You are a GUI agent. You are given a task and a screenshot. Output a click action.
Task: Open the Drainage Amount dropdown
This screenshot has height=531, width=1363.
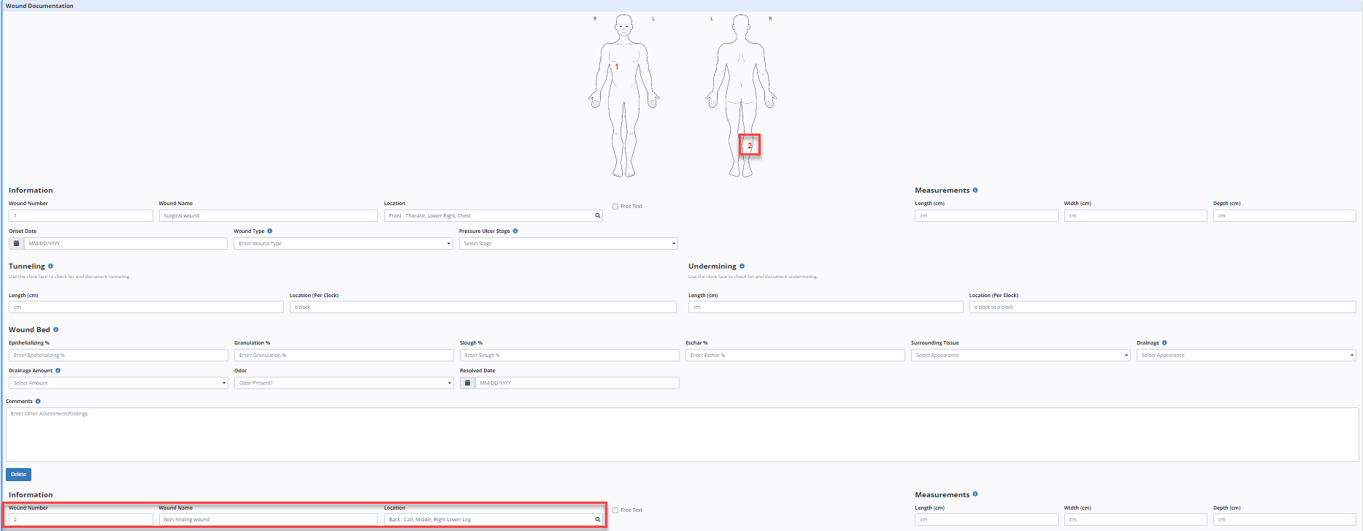[x=118, y=383]
